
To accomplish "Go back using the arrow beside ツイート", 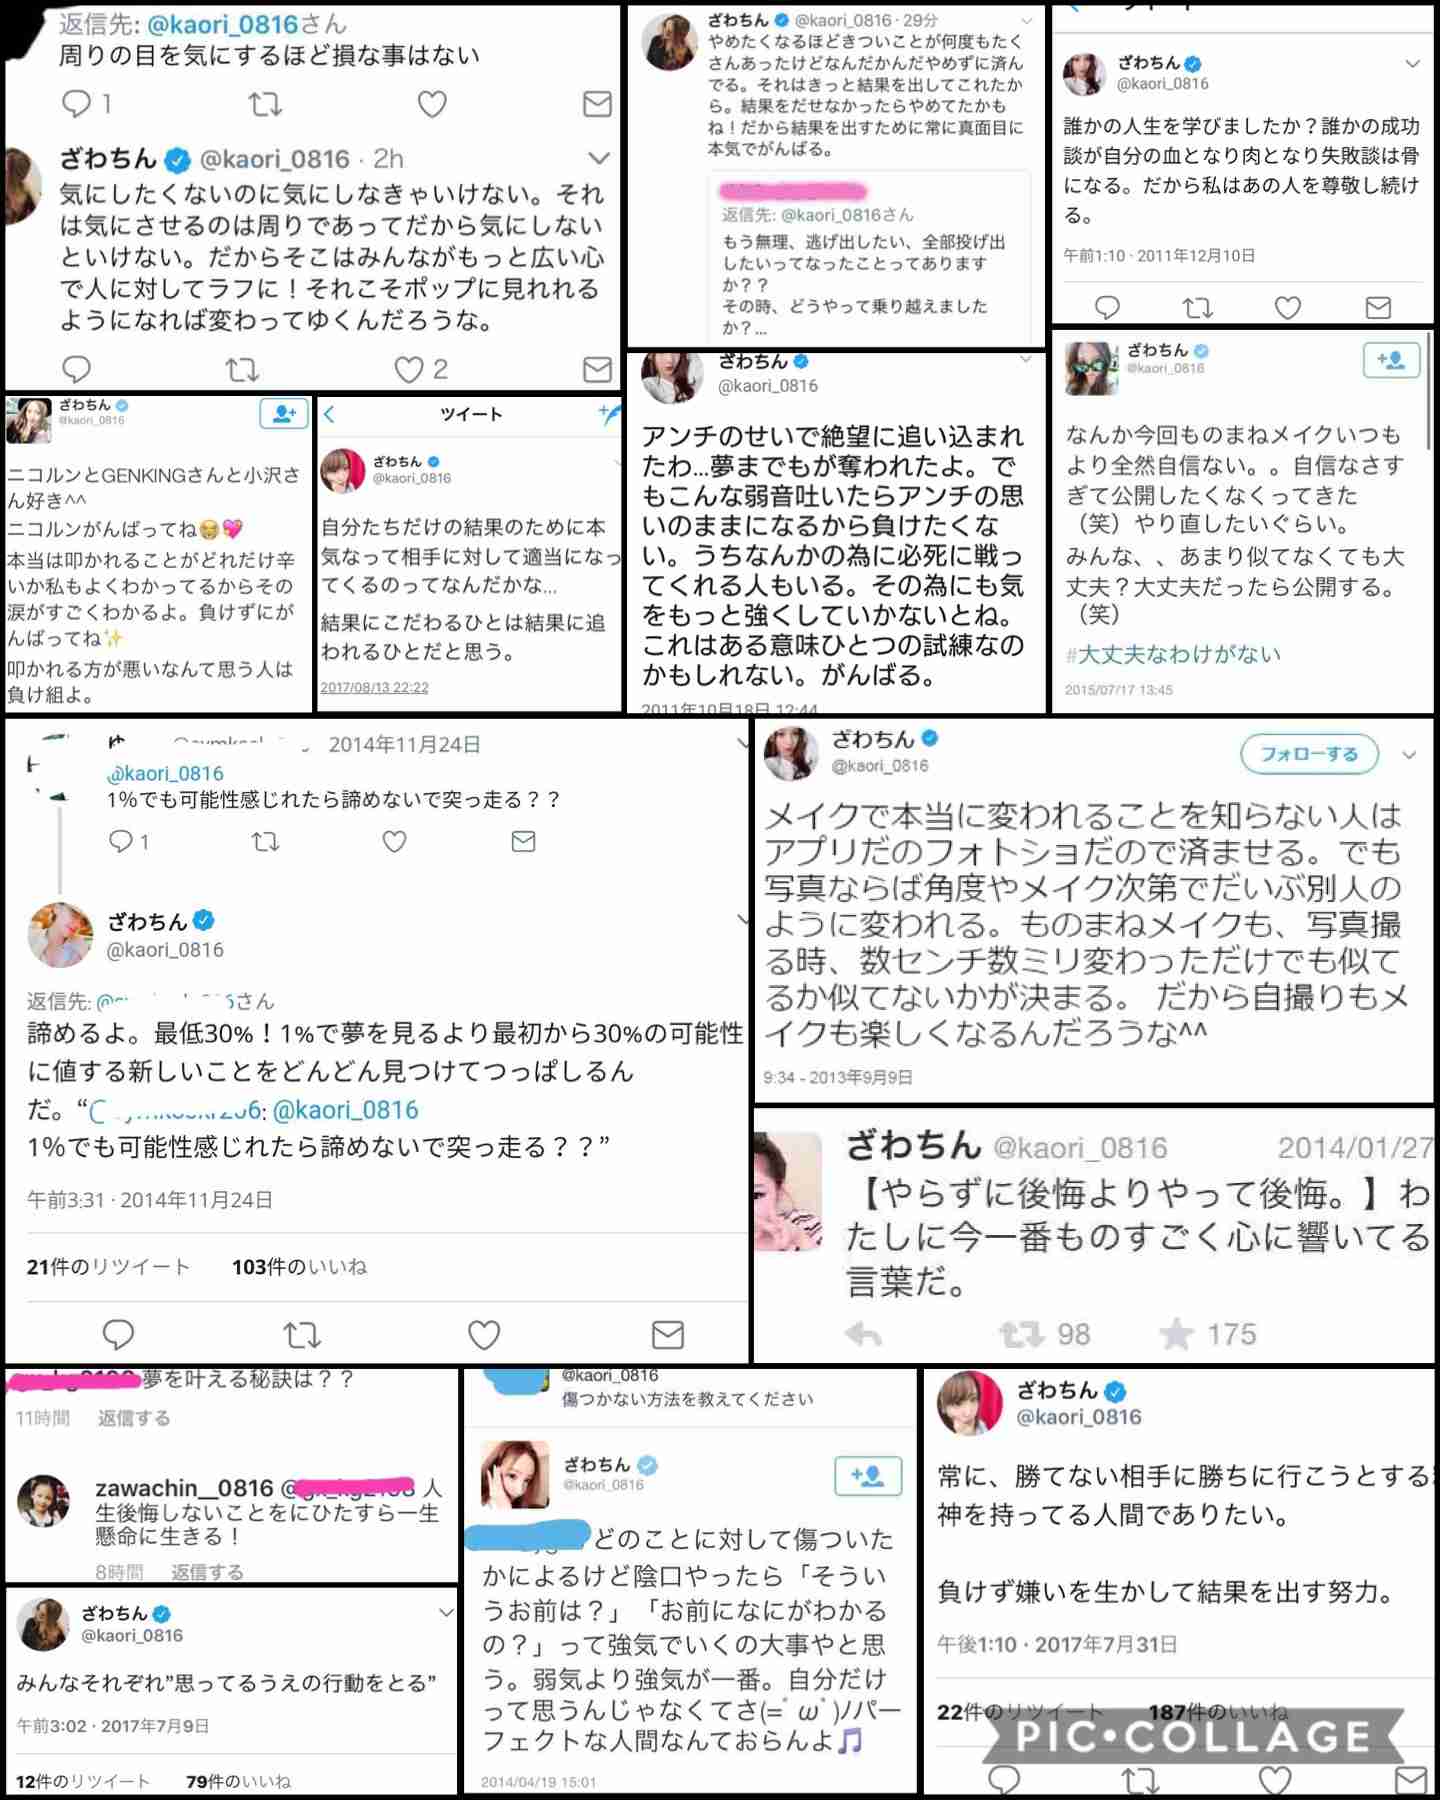I will click(x=330, y=414).
